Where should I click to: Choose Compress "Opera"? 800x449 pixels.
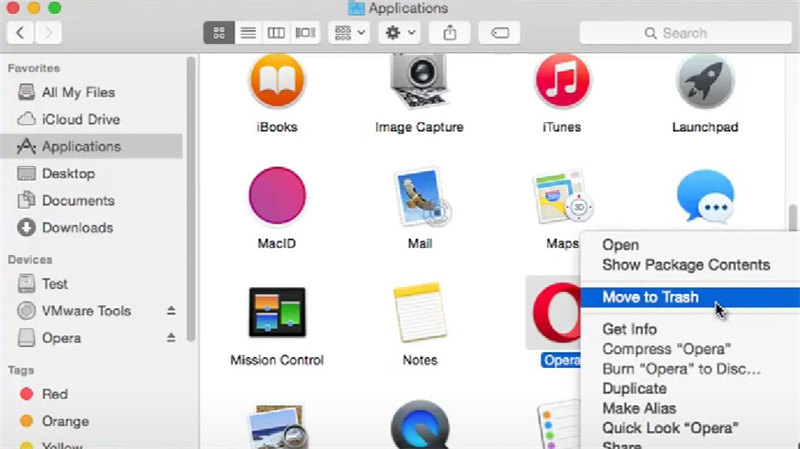[x=690, y=349]
